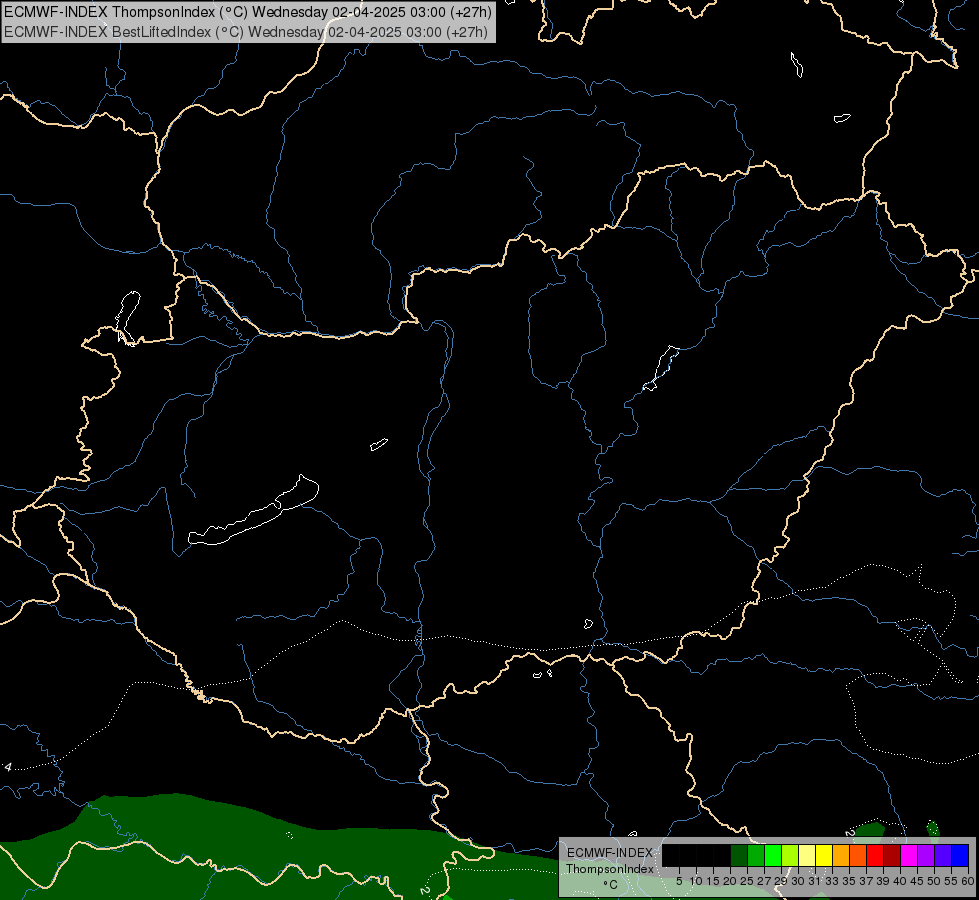
Task: Click the legend tick label 60
Action: pyautogui.click(x=968, y=881)
